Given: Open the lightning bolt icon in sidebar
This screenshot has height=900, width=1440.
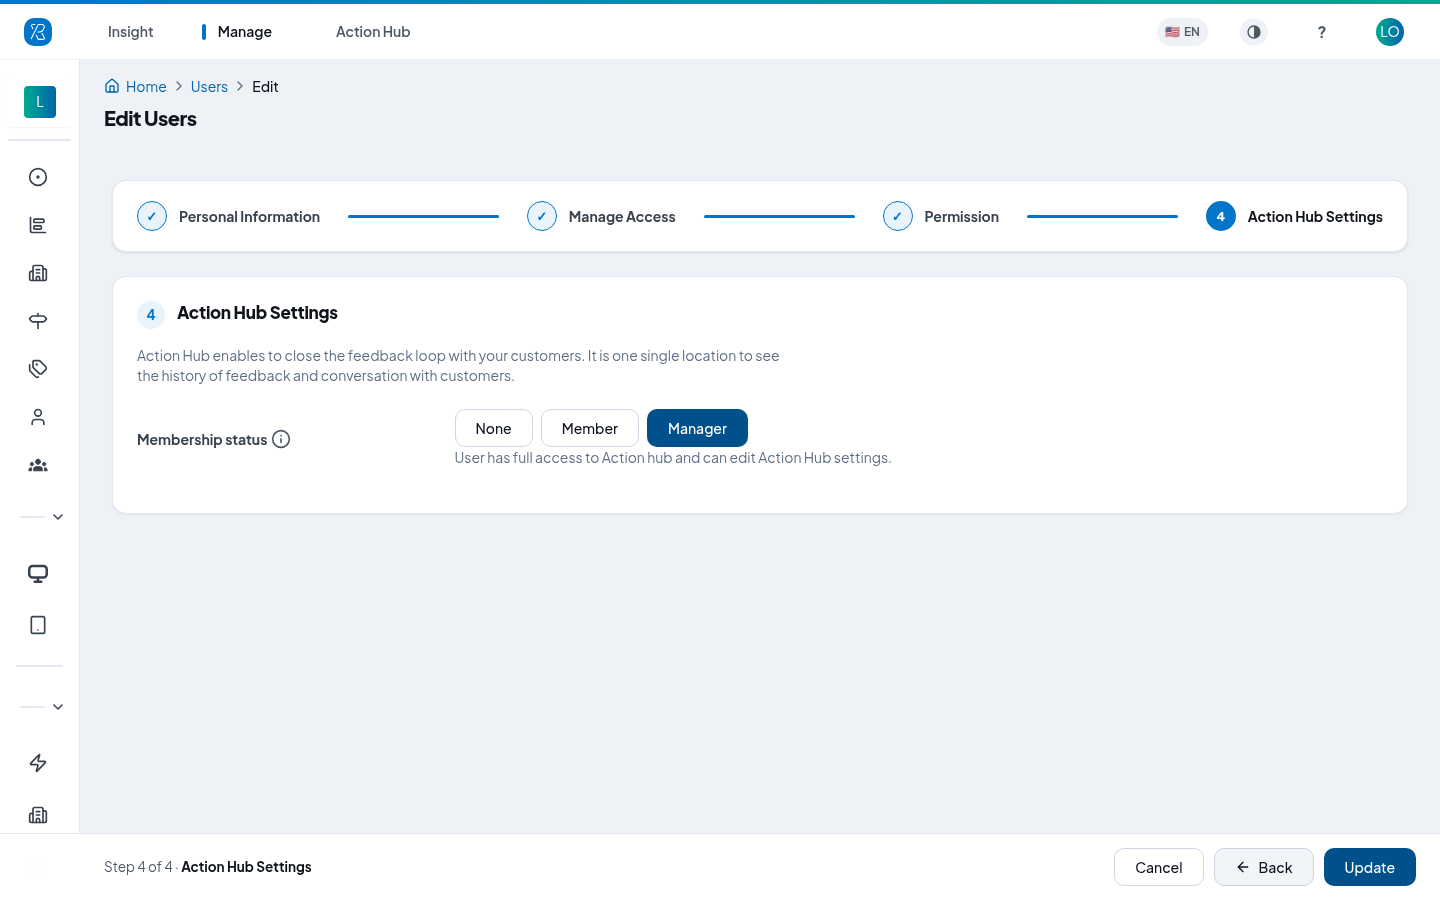Looking at the screenshot, I should coord(38,763).
